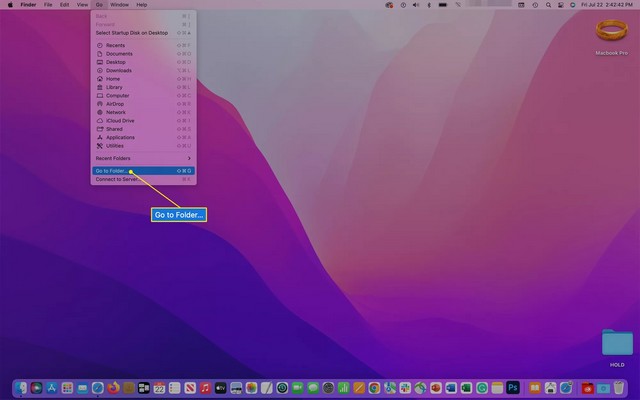Launch Finder from the Dock

pyautogui.click(x=21, y=387)
